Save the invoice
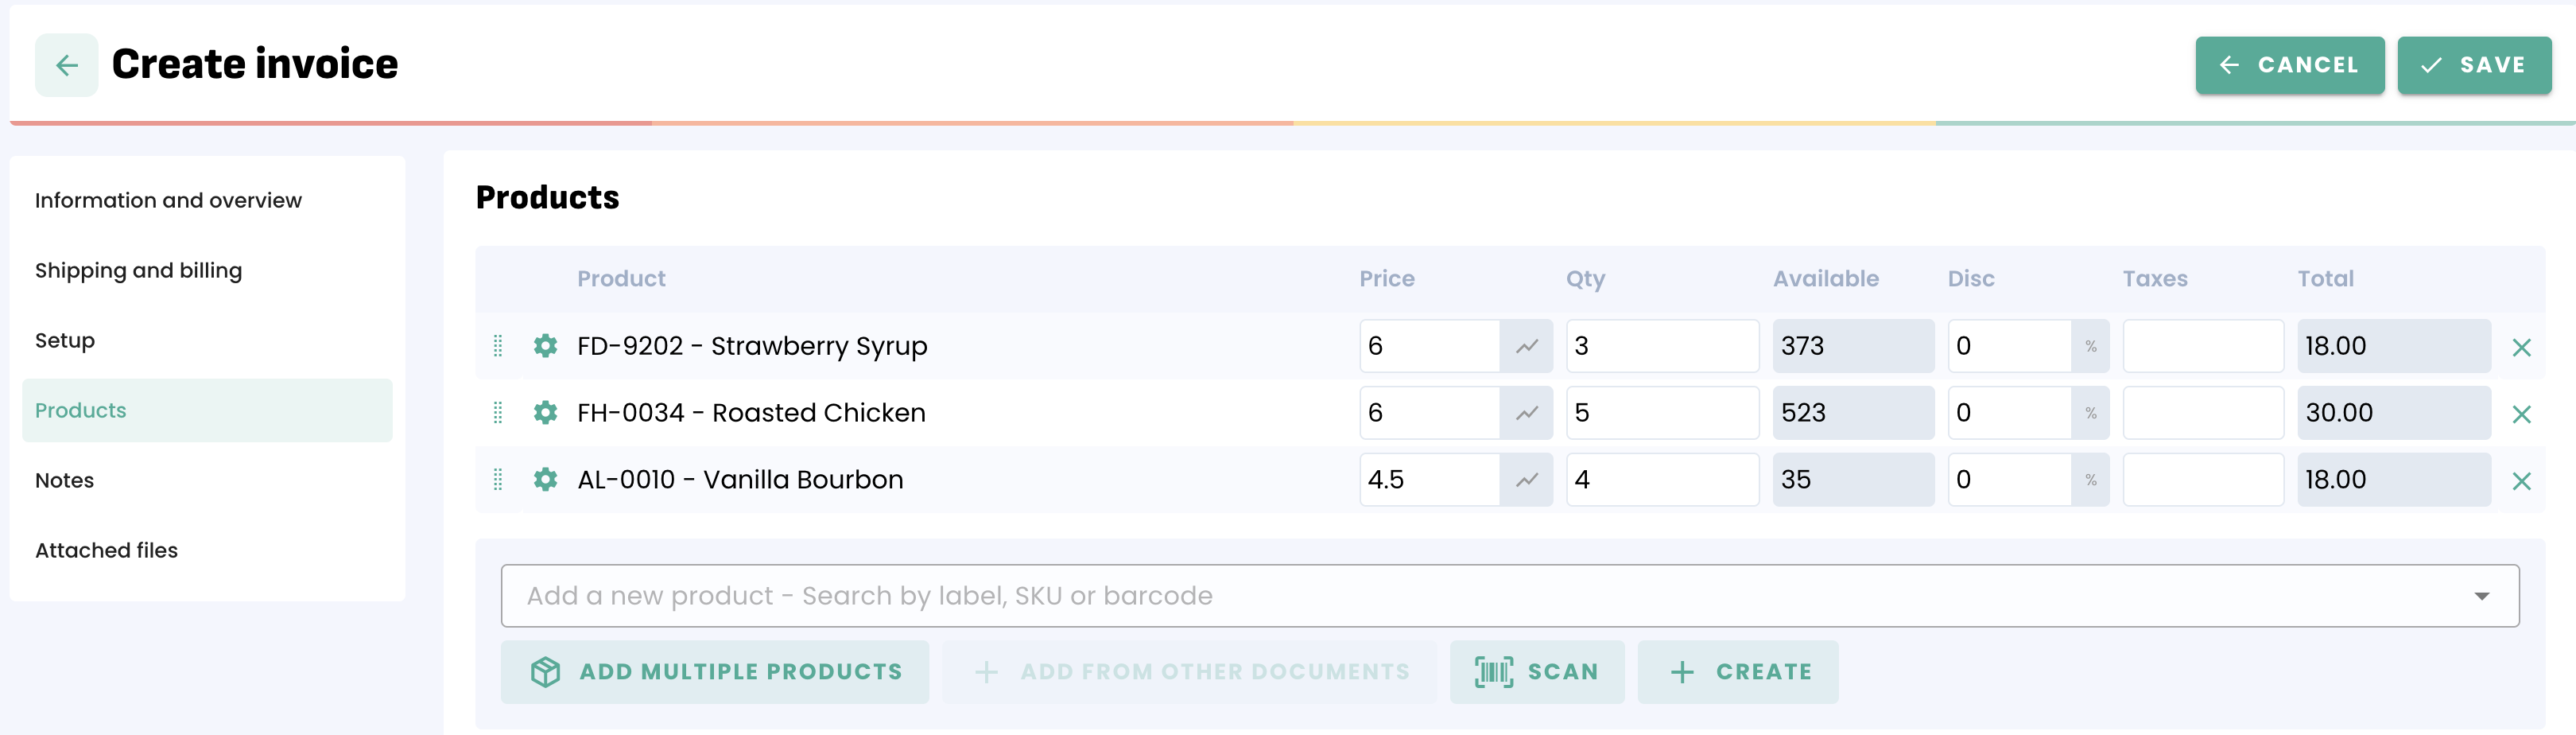Screen dimensions: 2576x735 (2473, 66)
